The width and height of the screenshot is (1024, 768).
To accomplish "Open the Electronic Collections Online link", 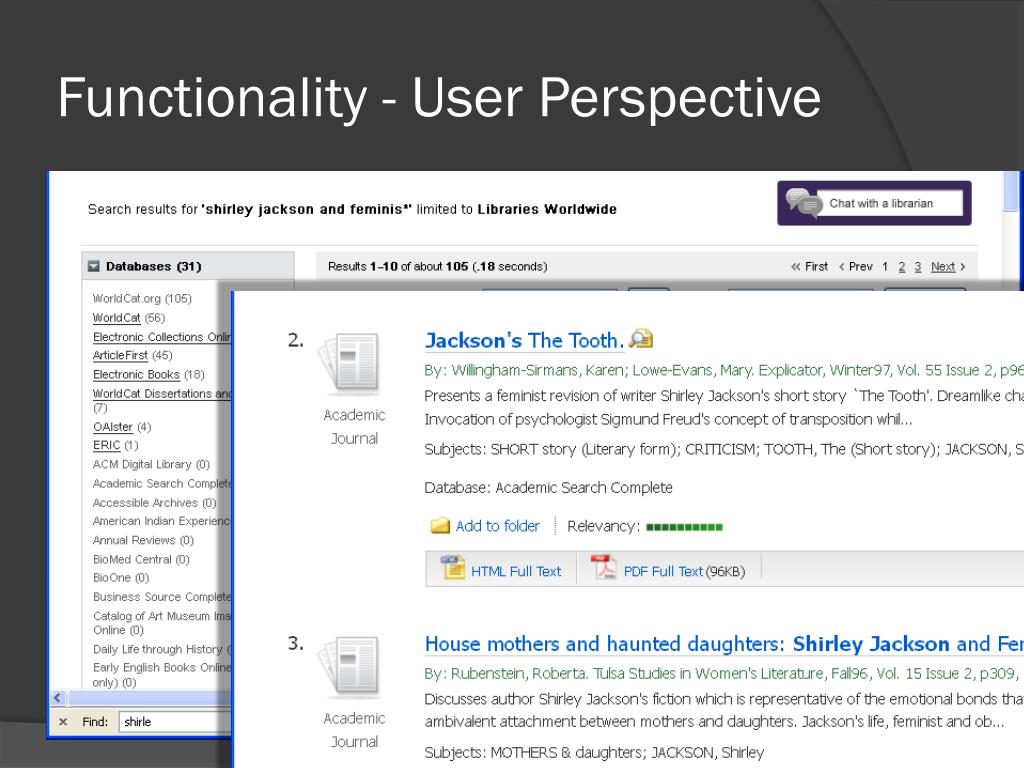I will click(162, 337).
